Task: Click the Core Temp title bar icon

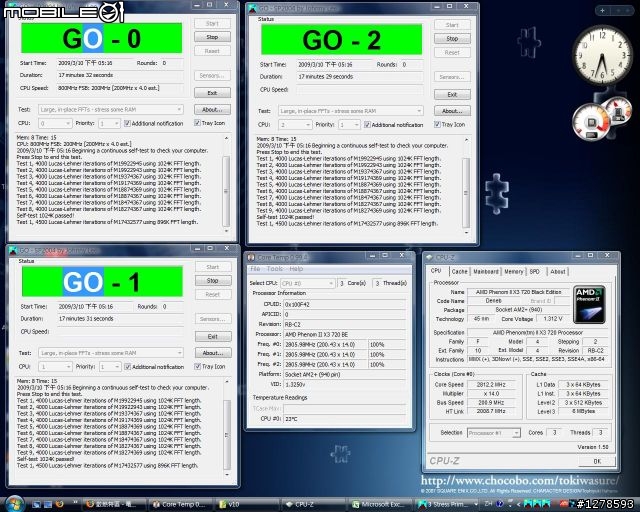Action: click(x=251, y=257)
